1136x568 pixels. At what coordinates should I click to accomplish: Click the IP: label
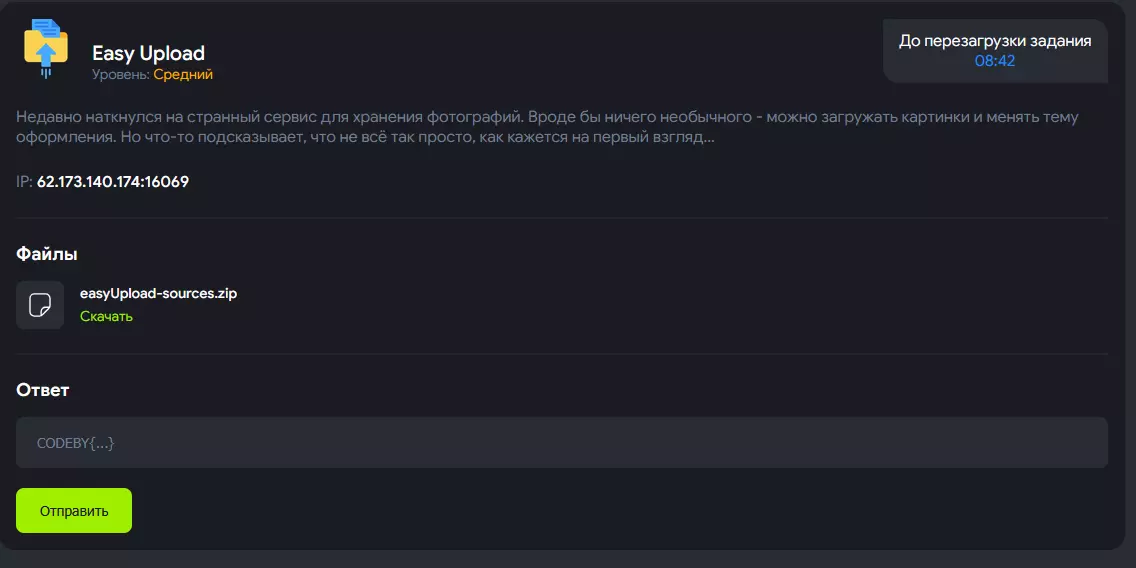click(x=25, y=182)
